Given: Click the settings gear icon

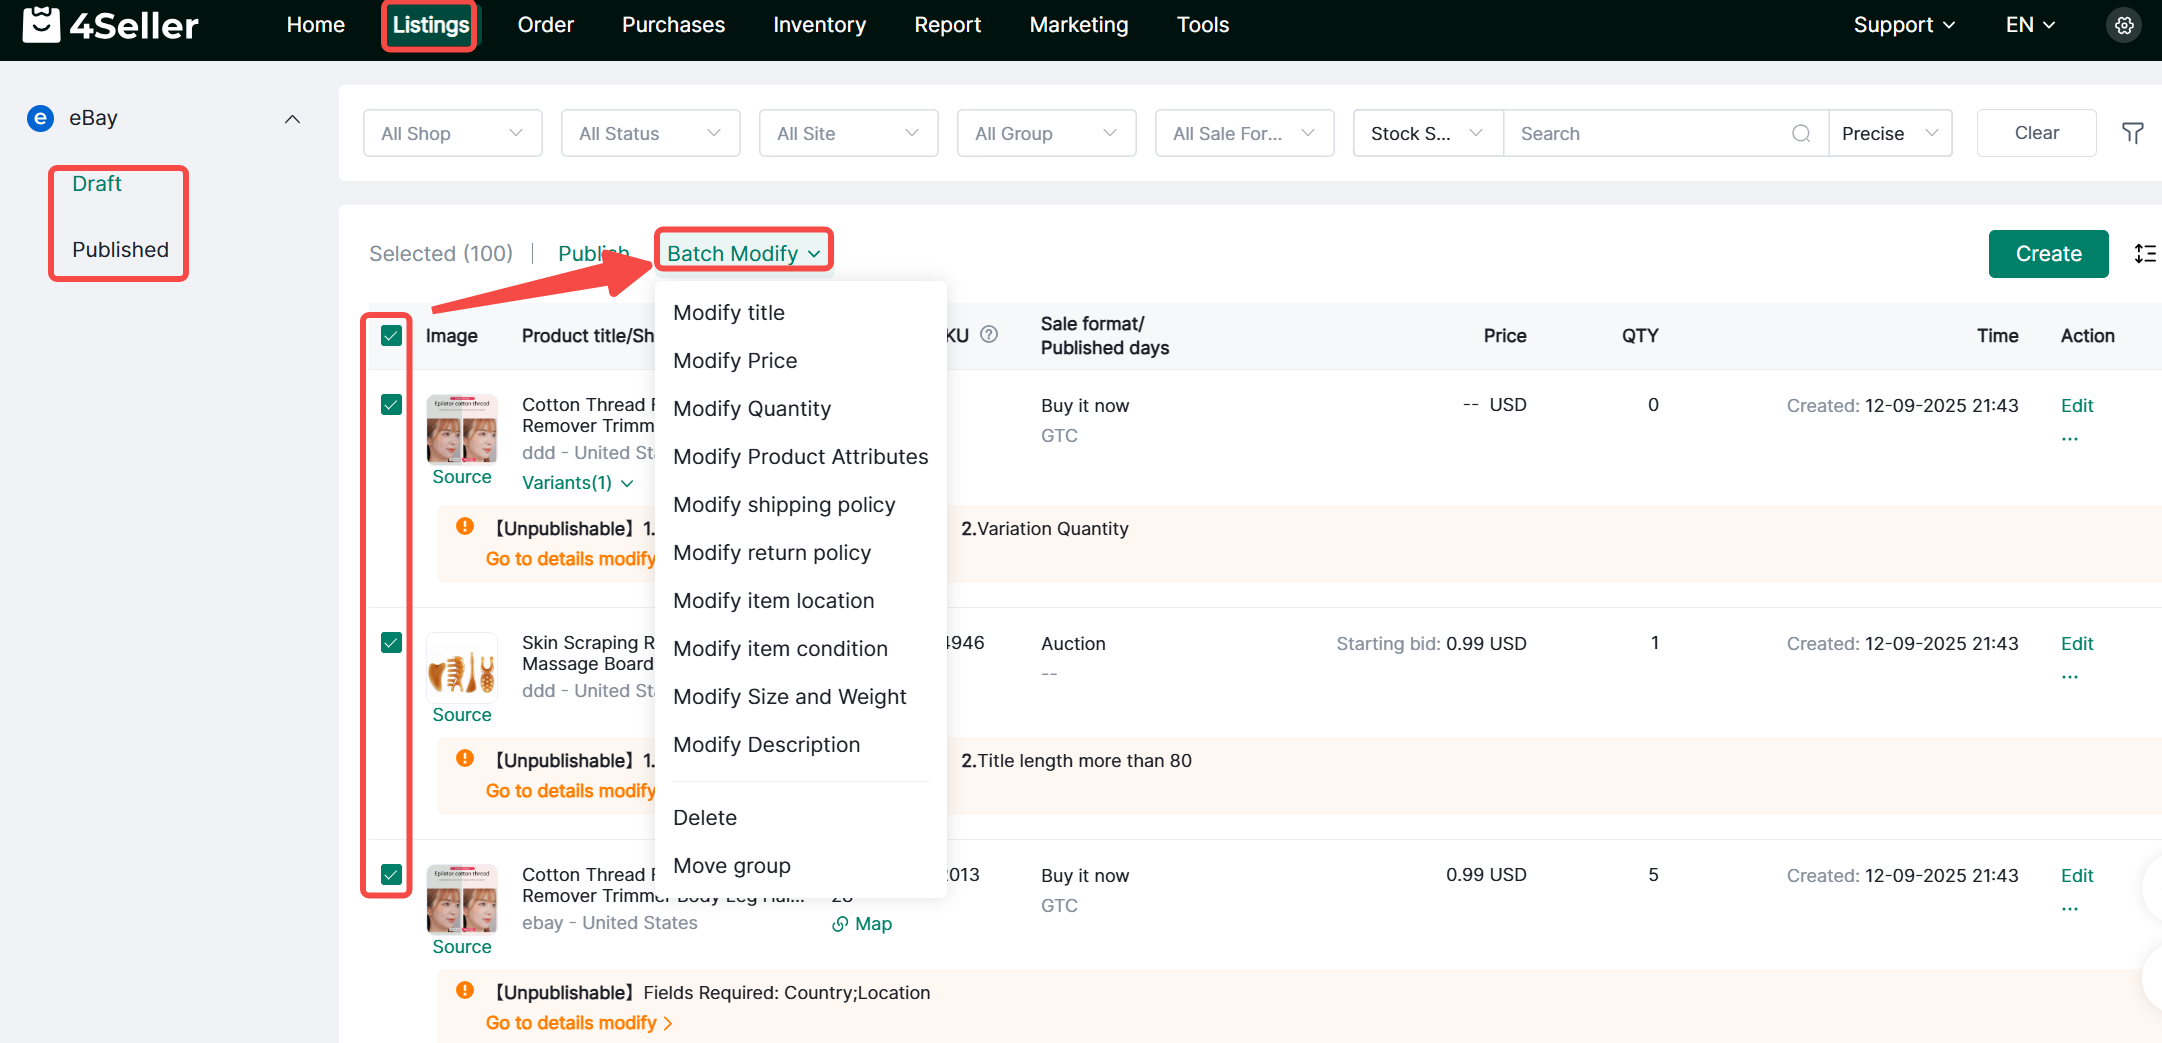Looking at the screenshot, I should point(2124,26).
